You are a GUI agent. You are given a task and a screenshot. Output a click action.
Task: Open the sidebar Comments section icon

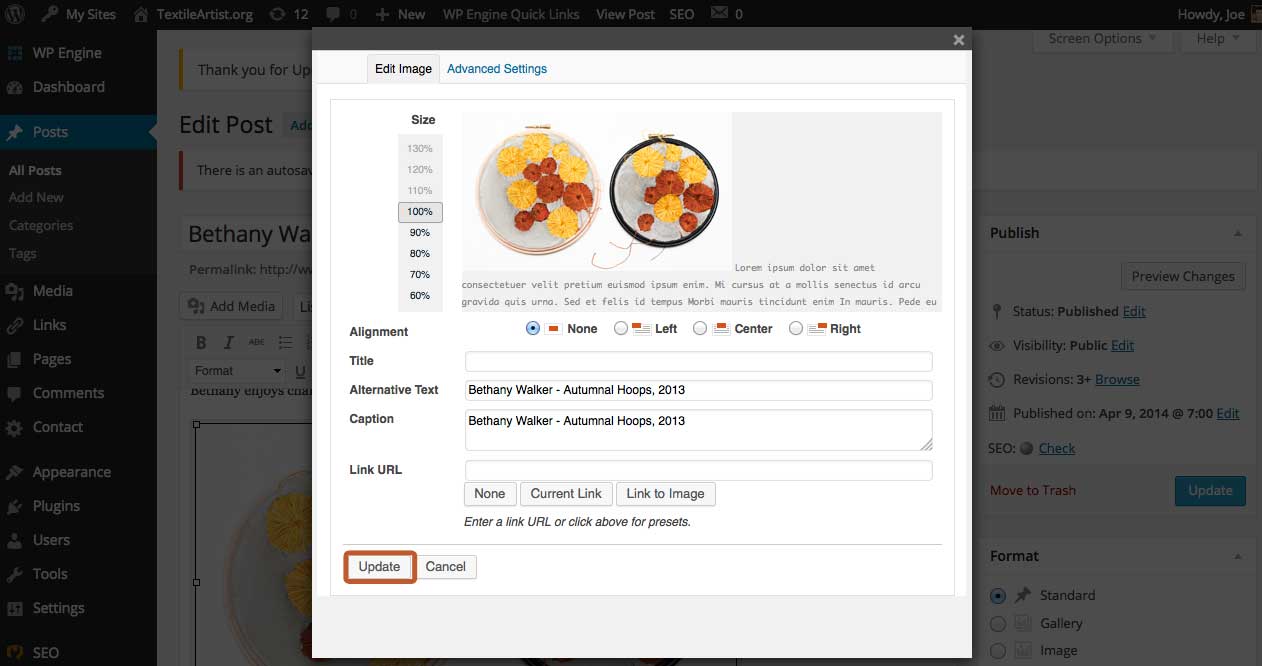coord(15,393)
